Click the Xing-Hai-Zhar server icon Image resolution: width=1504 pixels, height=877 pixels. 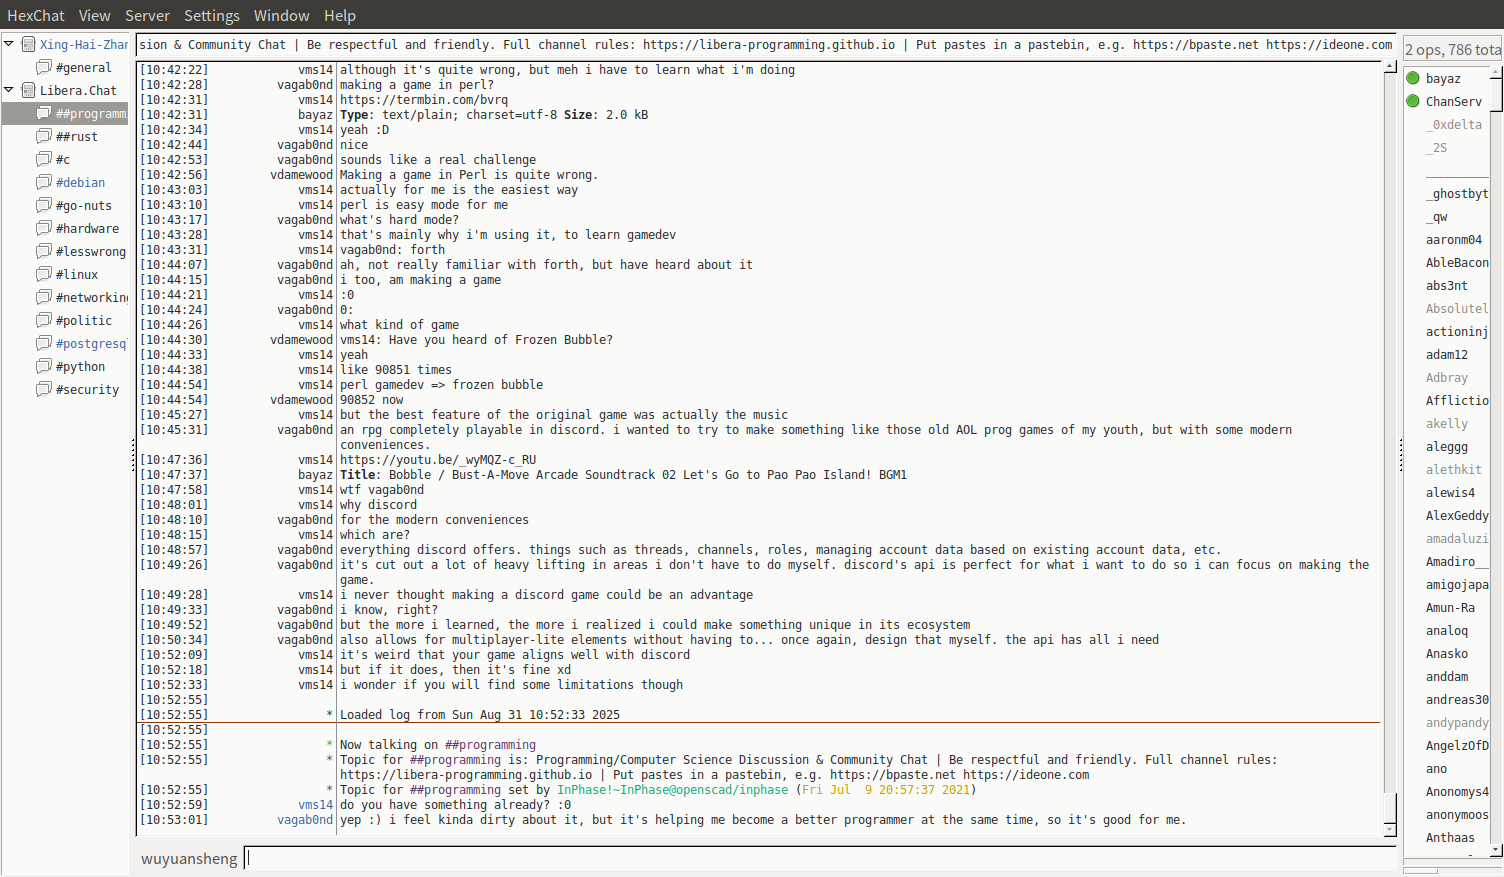(x=29, y=44)
